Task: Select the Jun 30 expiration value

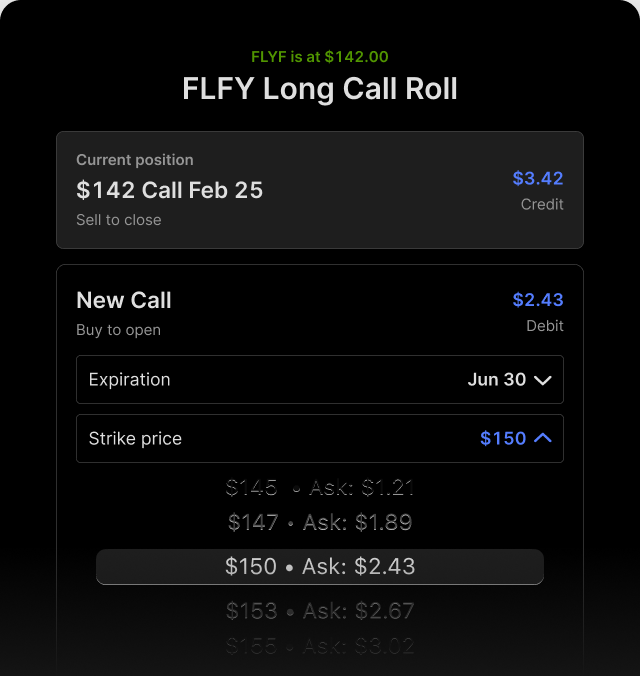Action: pos(496,380)
